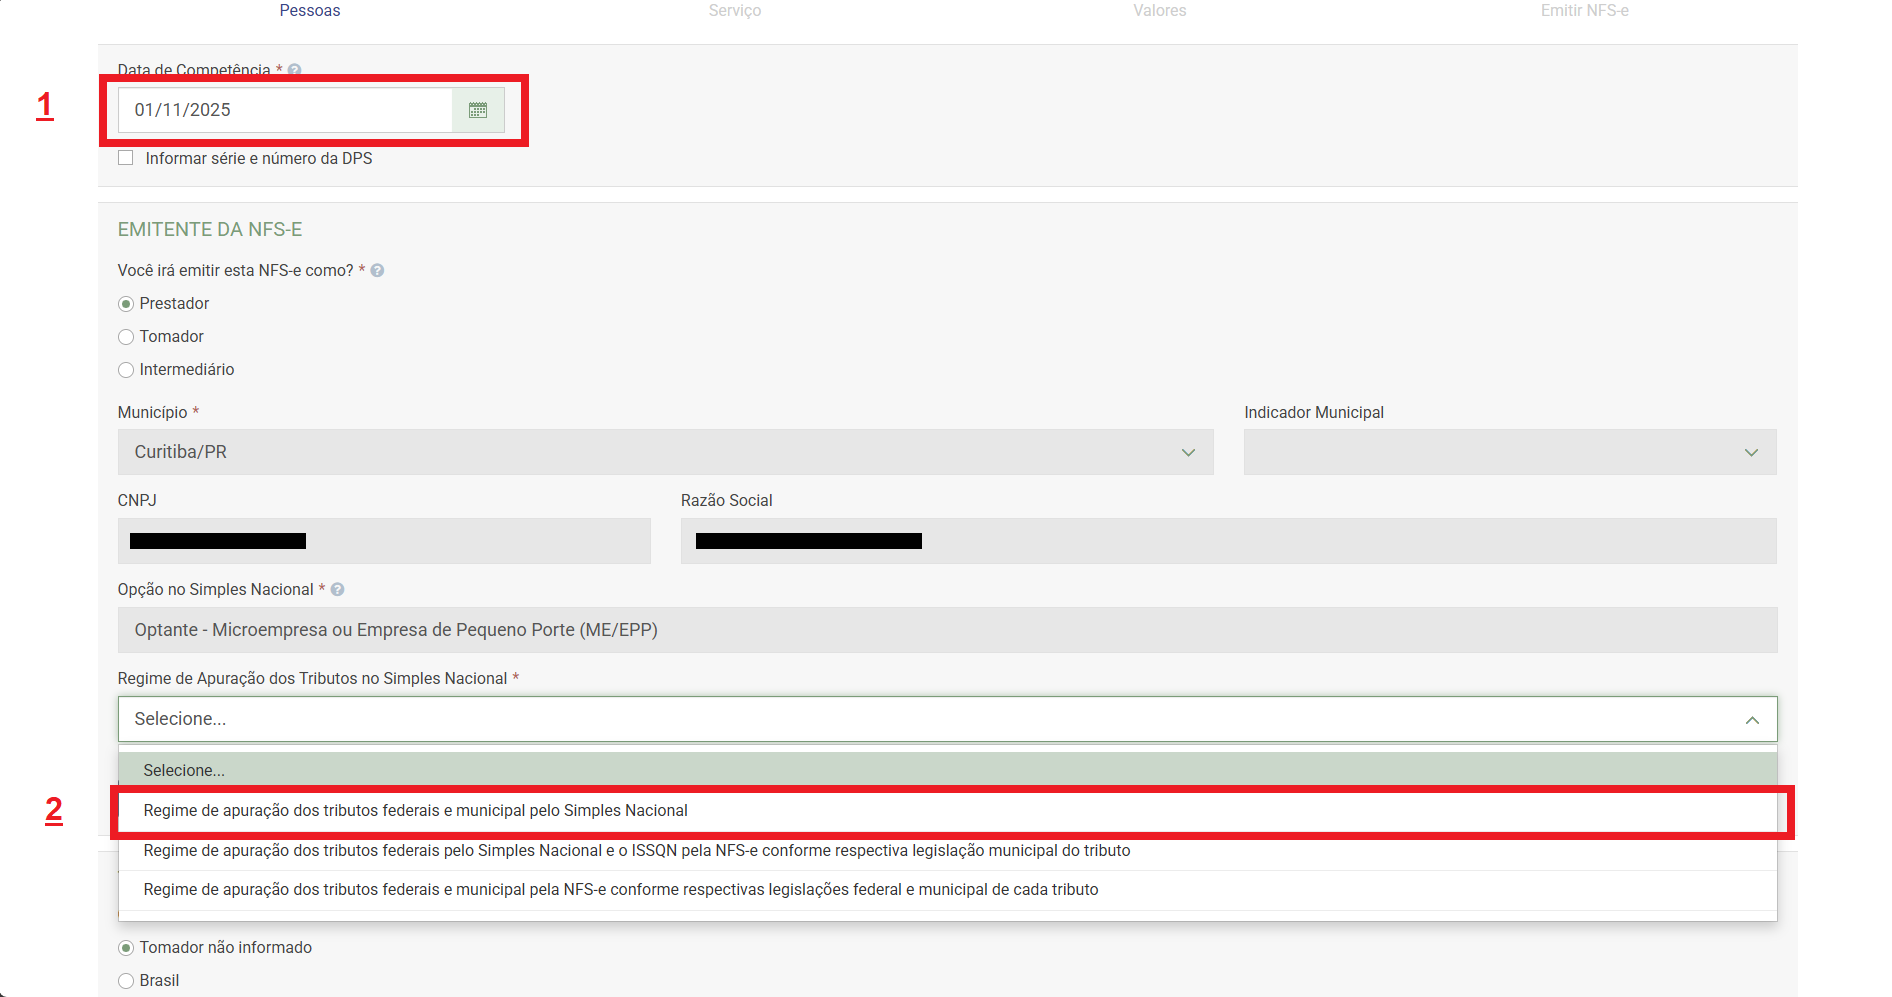1892x997 pixels.
Task: Enable Informar série e número da DPS
Action: pos(126,158)
